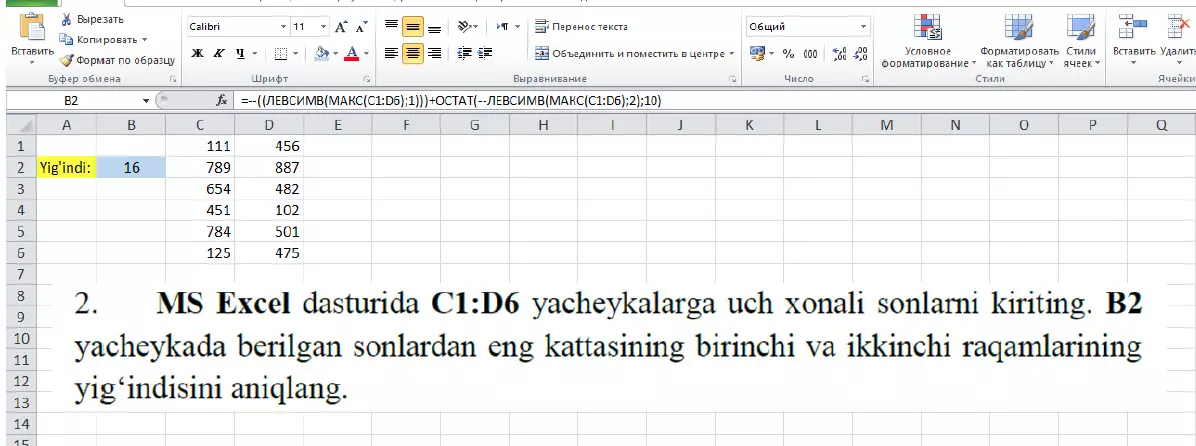Click the text orientation icon
Viewport: 1196px width, 446px height.
coord(465,27)
